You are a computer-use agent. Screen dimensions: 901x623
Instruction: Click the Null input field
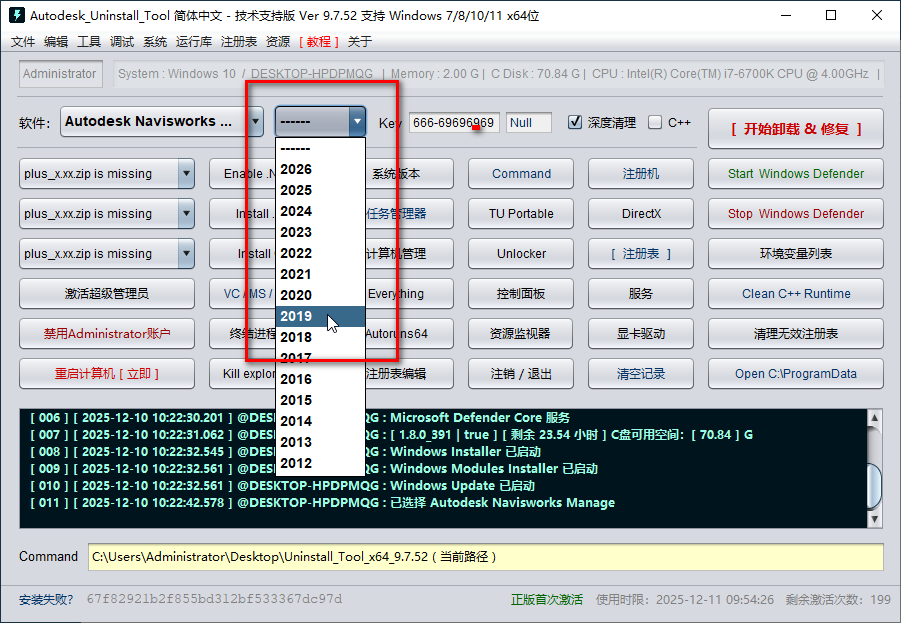click(529, 122)
